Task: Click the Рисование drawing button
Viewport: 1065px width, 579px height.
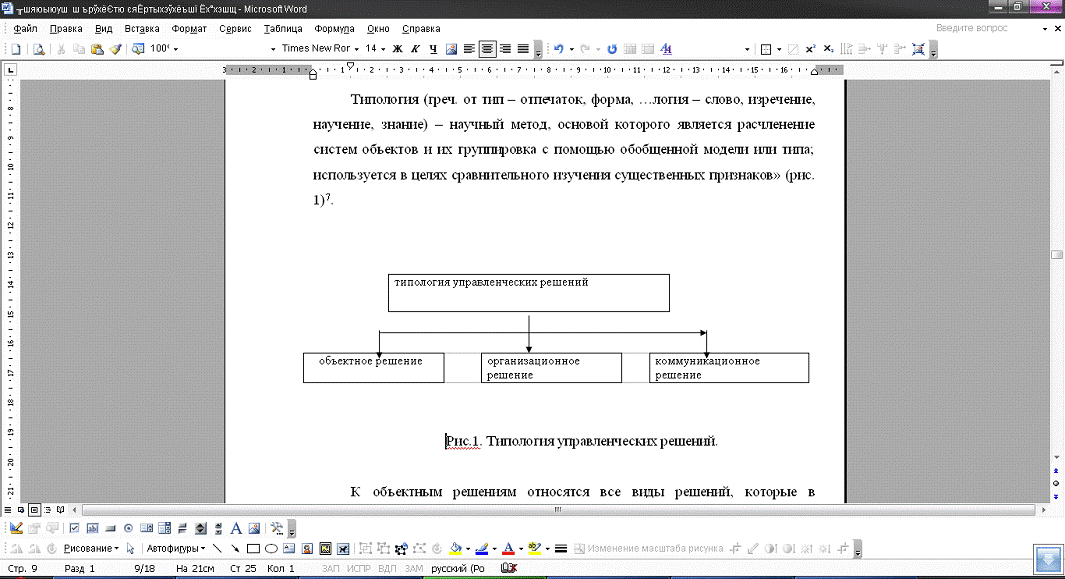Action: point(88,548)
